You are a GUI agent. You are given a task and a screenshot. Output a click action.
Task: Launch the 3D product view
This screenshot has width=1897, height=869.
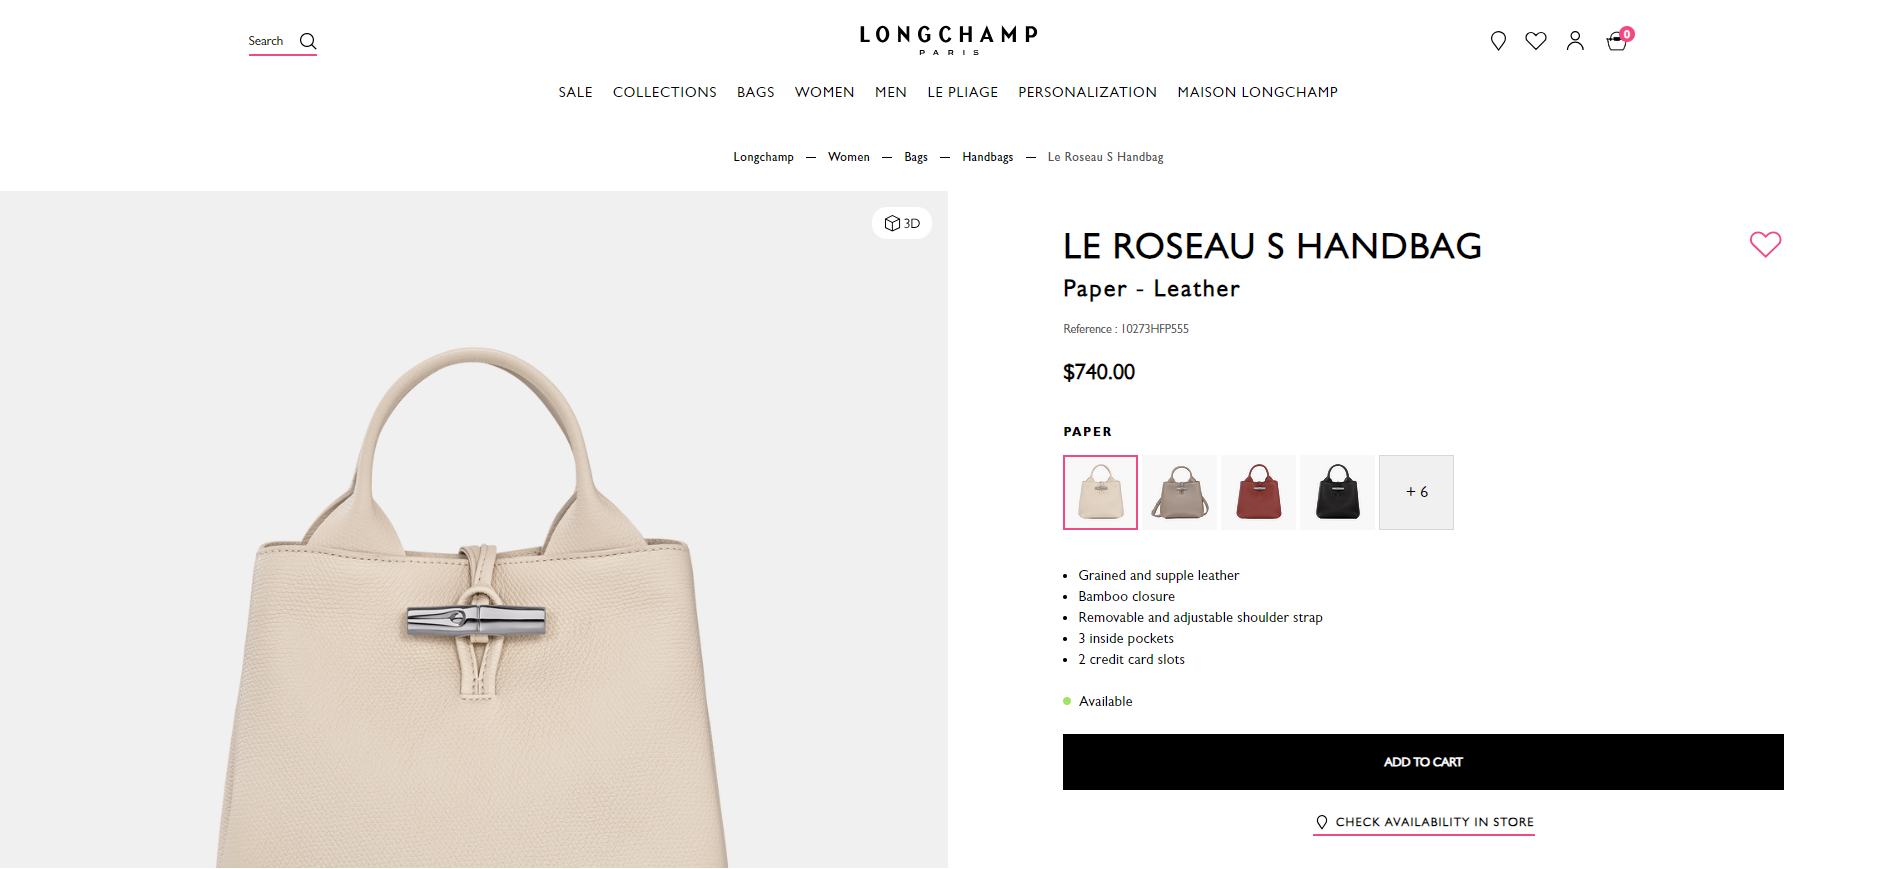902,223
